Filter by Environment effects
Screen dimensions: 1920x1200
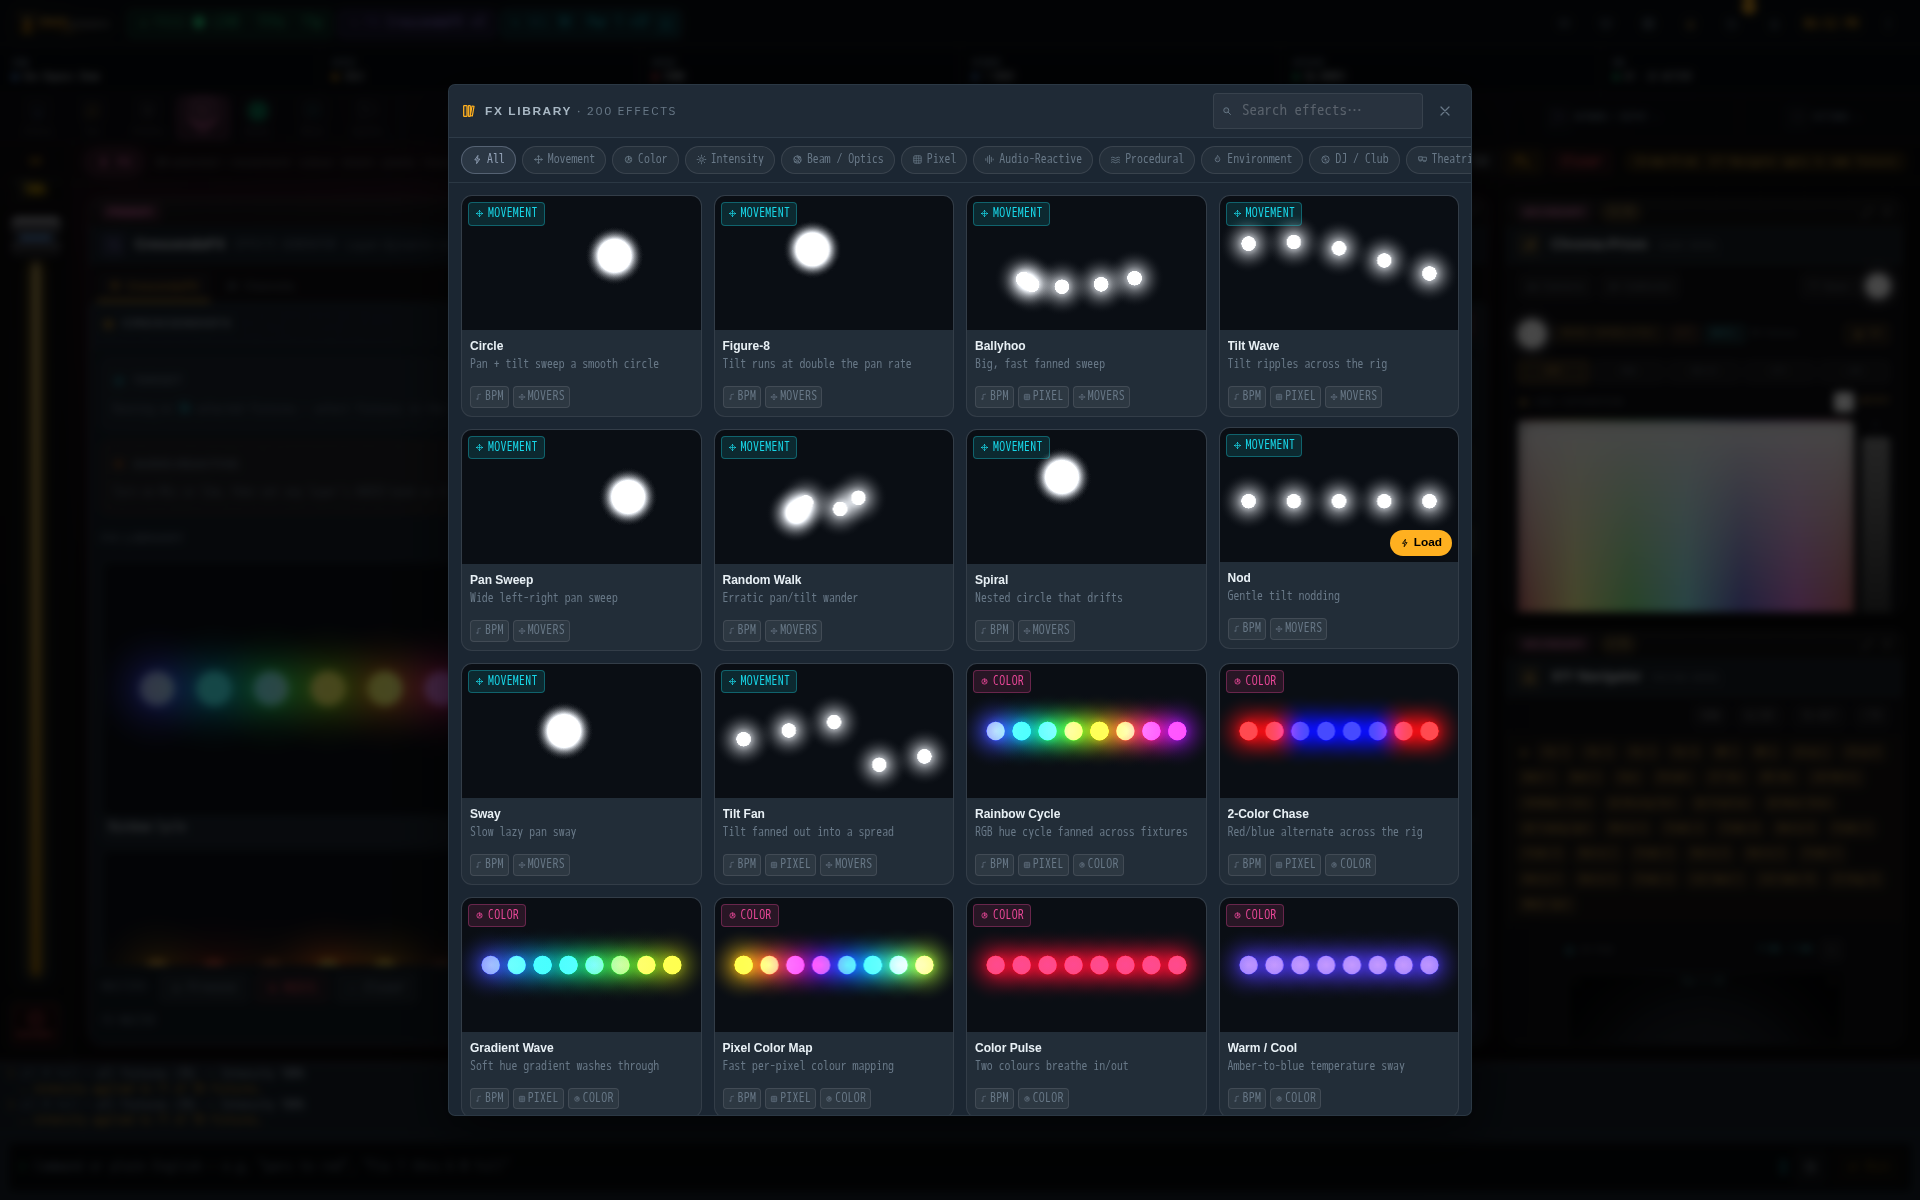tap(1252, 160)
